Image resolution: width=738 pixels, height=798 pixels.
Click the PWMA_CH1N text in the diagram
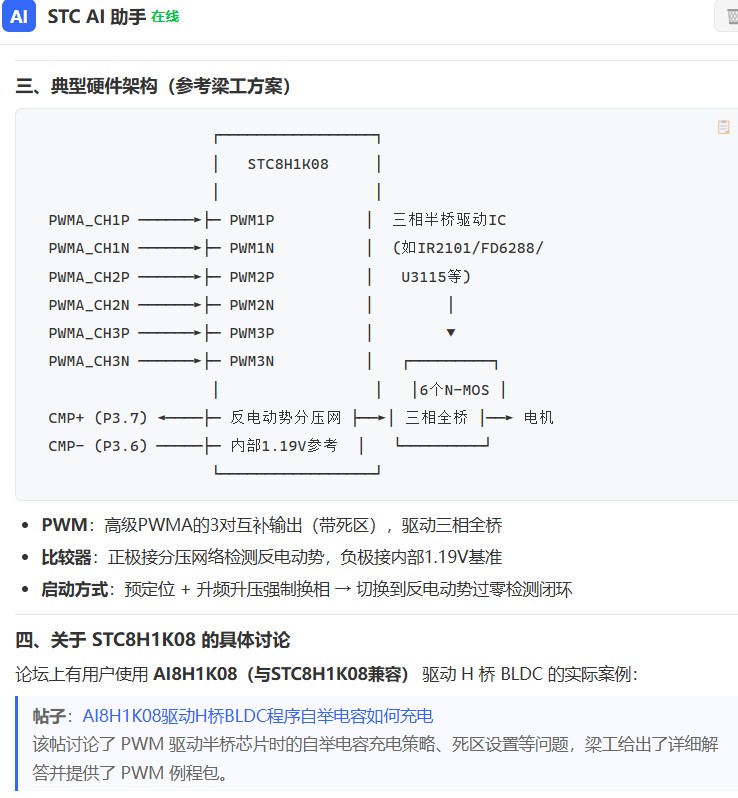pos(89,248)
